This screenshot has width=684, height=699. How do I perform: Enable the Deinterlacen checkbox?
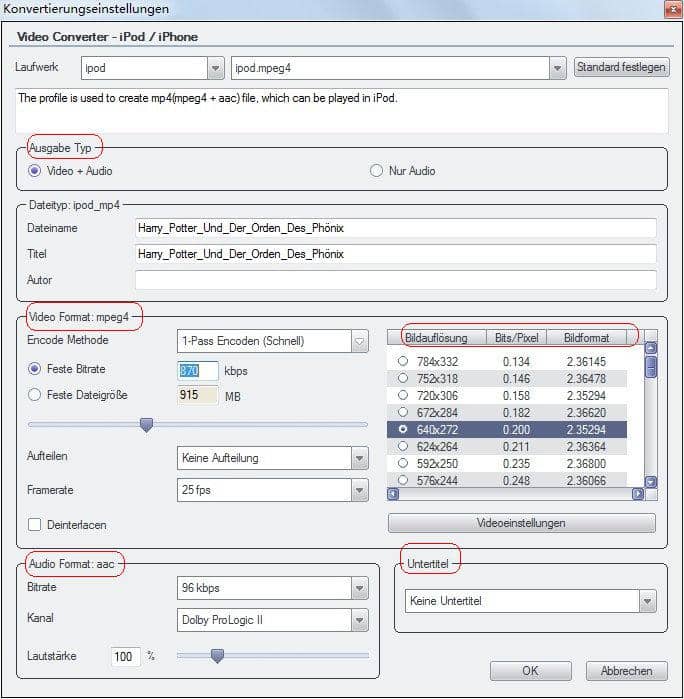pos(35,524)
